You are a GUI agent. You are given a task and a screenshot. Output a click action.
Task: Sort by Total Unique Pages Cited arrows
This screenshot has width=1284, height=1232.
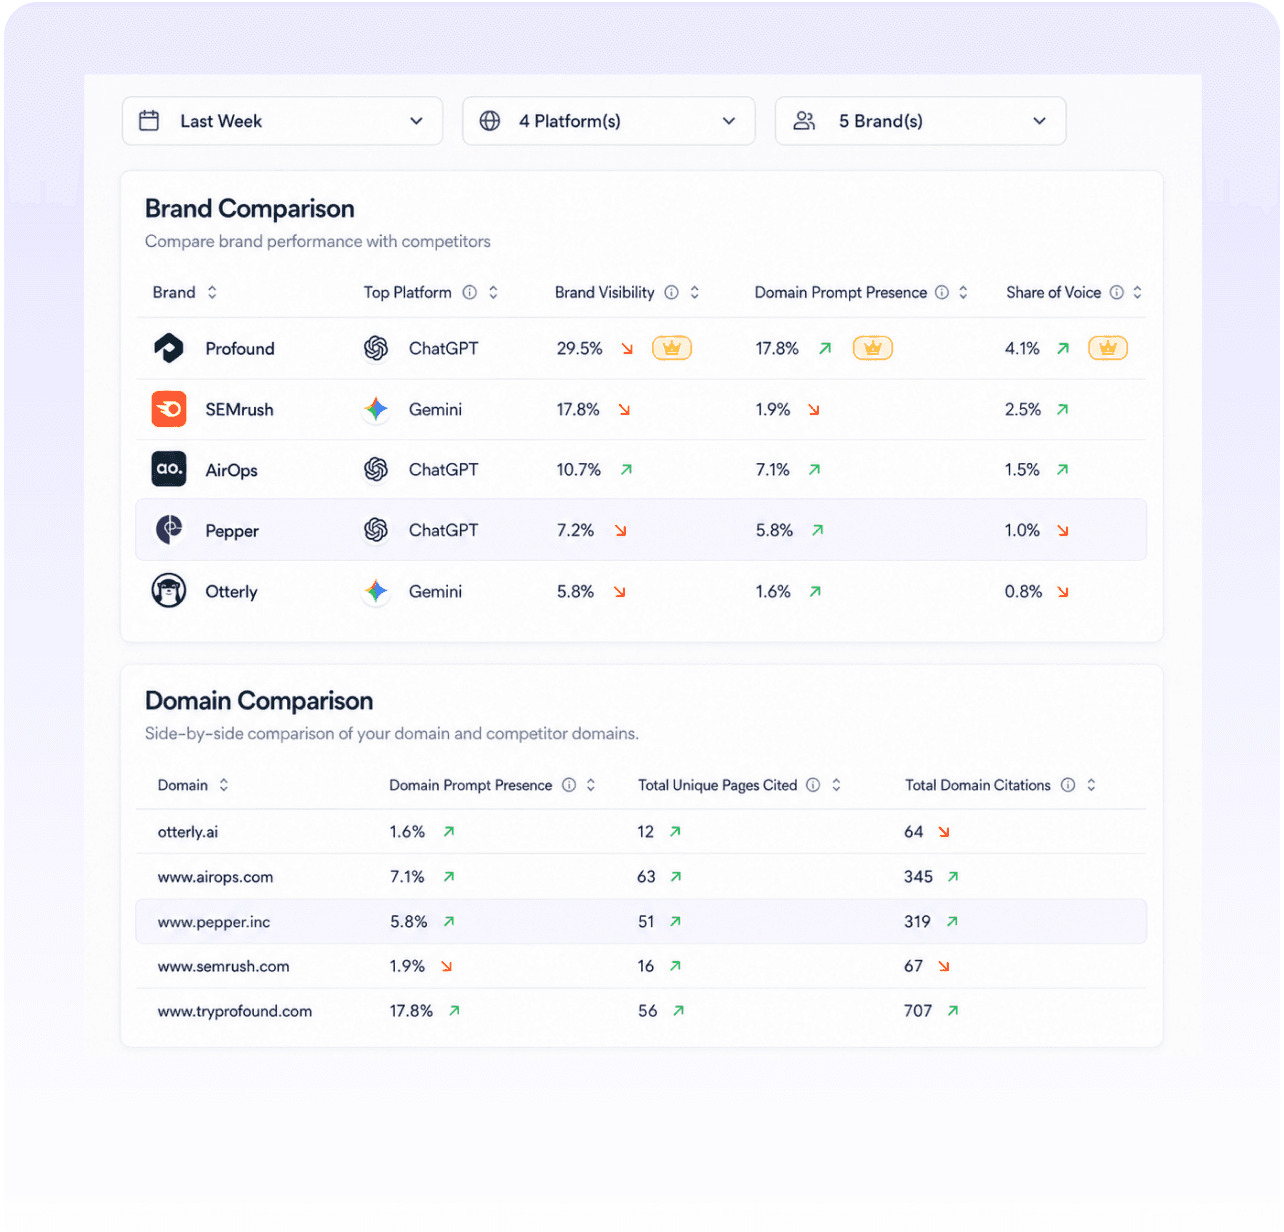click(x=836, y=785)
